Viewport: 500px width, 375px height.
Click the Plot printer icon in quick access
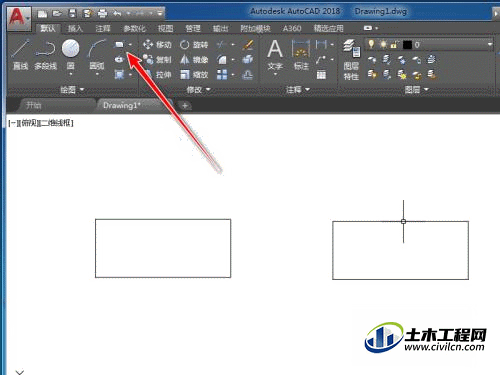(x=102, y=14)
